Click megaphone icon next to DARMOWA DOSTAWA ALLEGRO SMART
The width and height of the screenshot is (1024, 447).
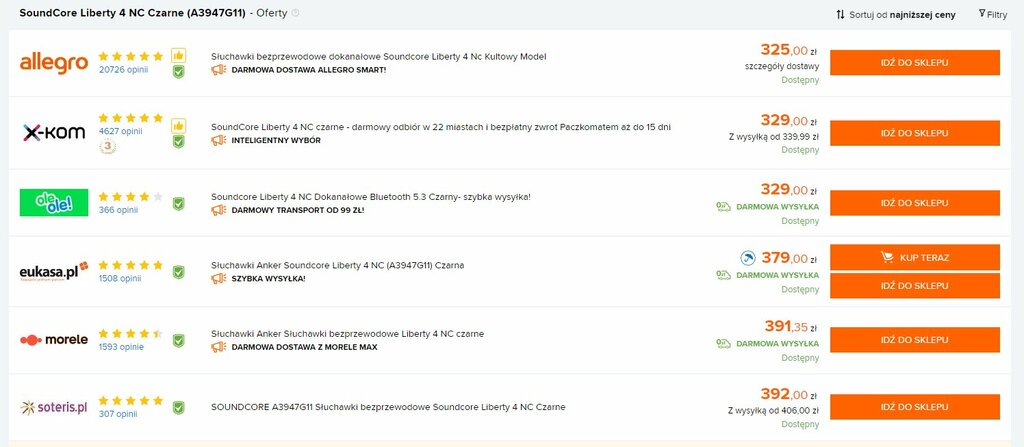(x=218, y=70)
